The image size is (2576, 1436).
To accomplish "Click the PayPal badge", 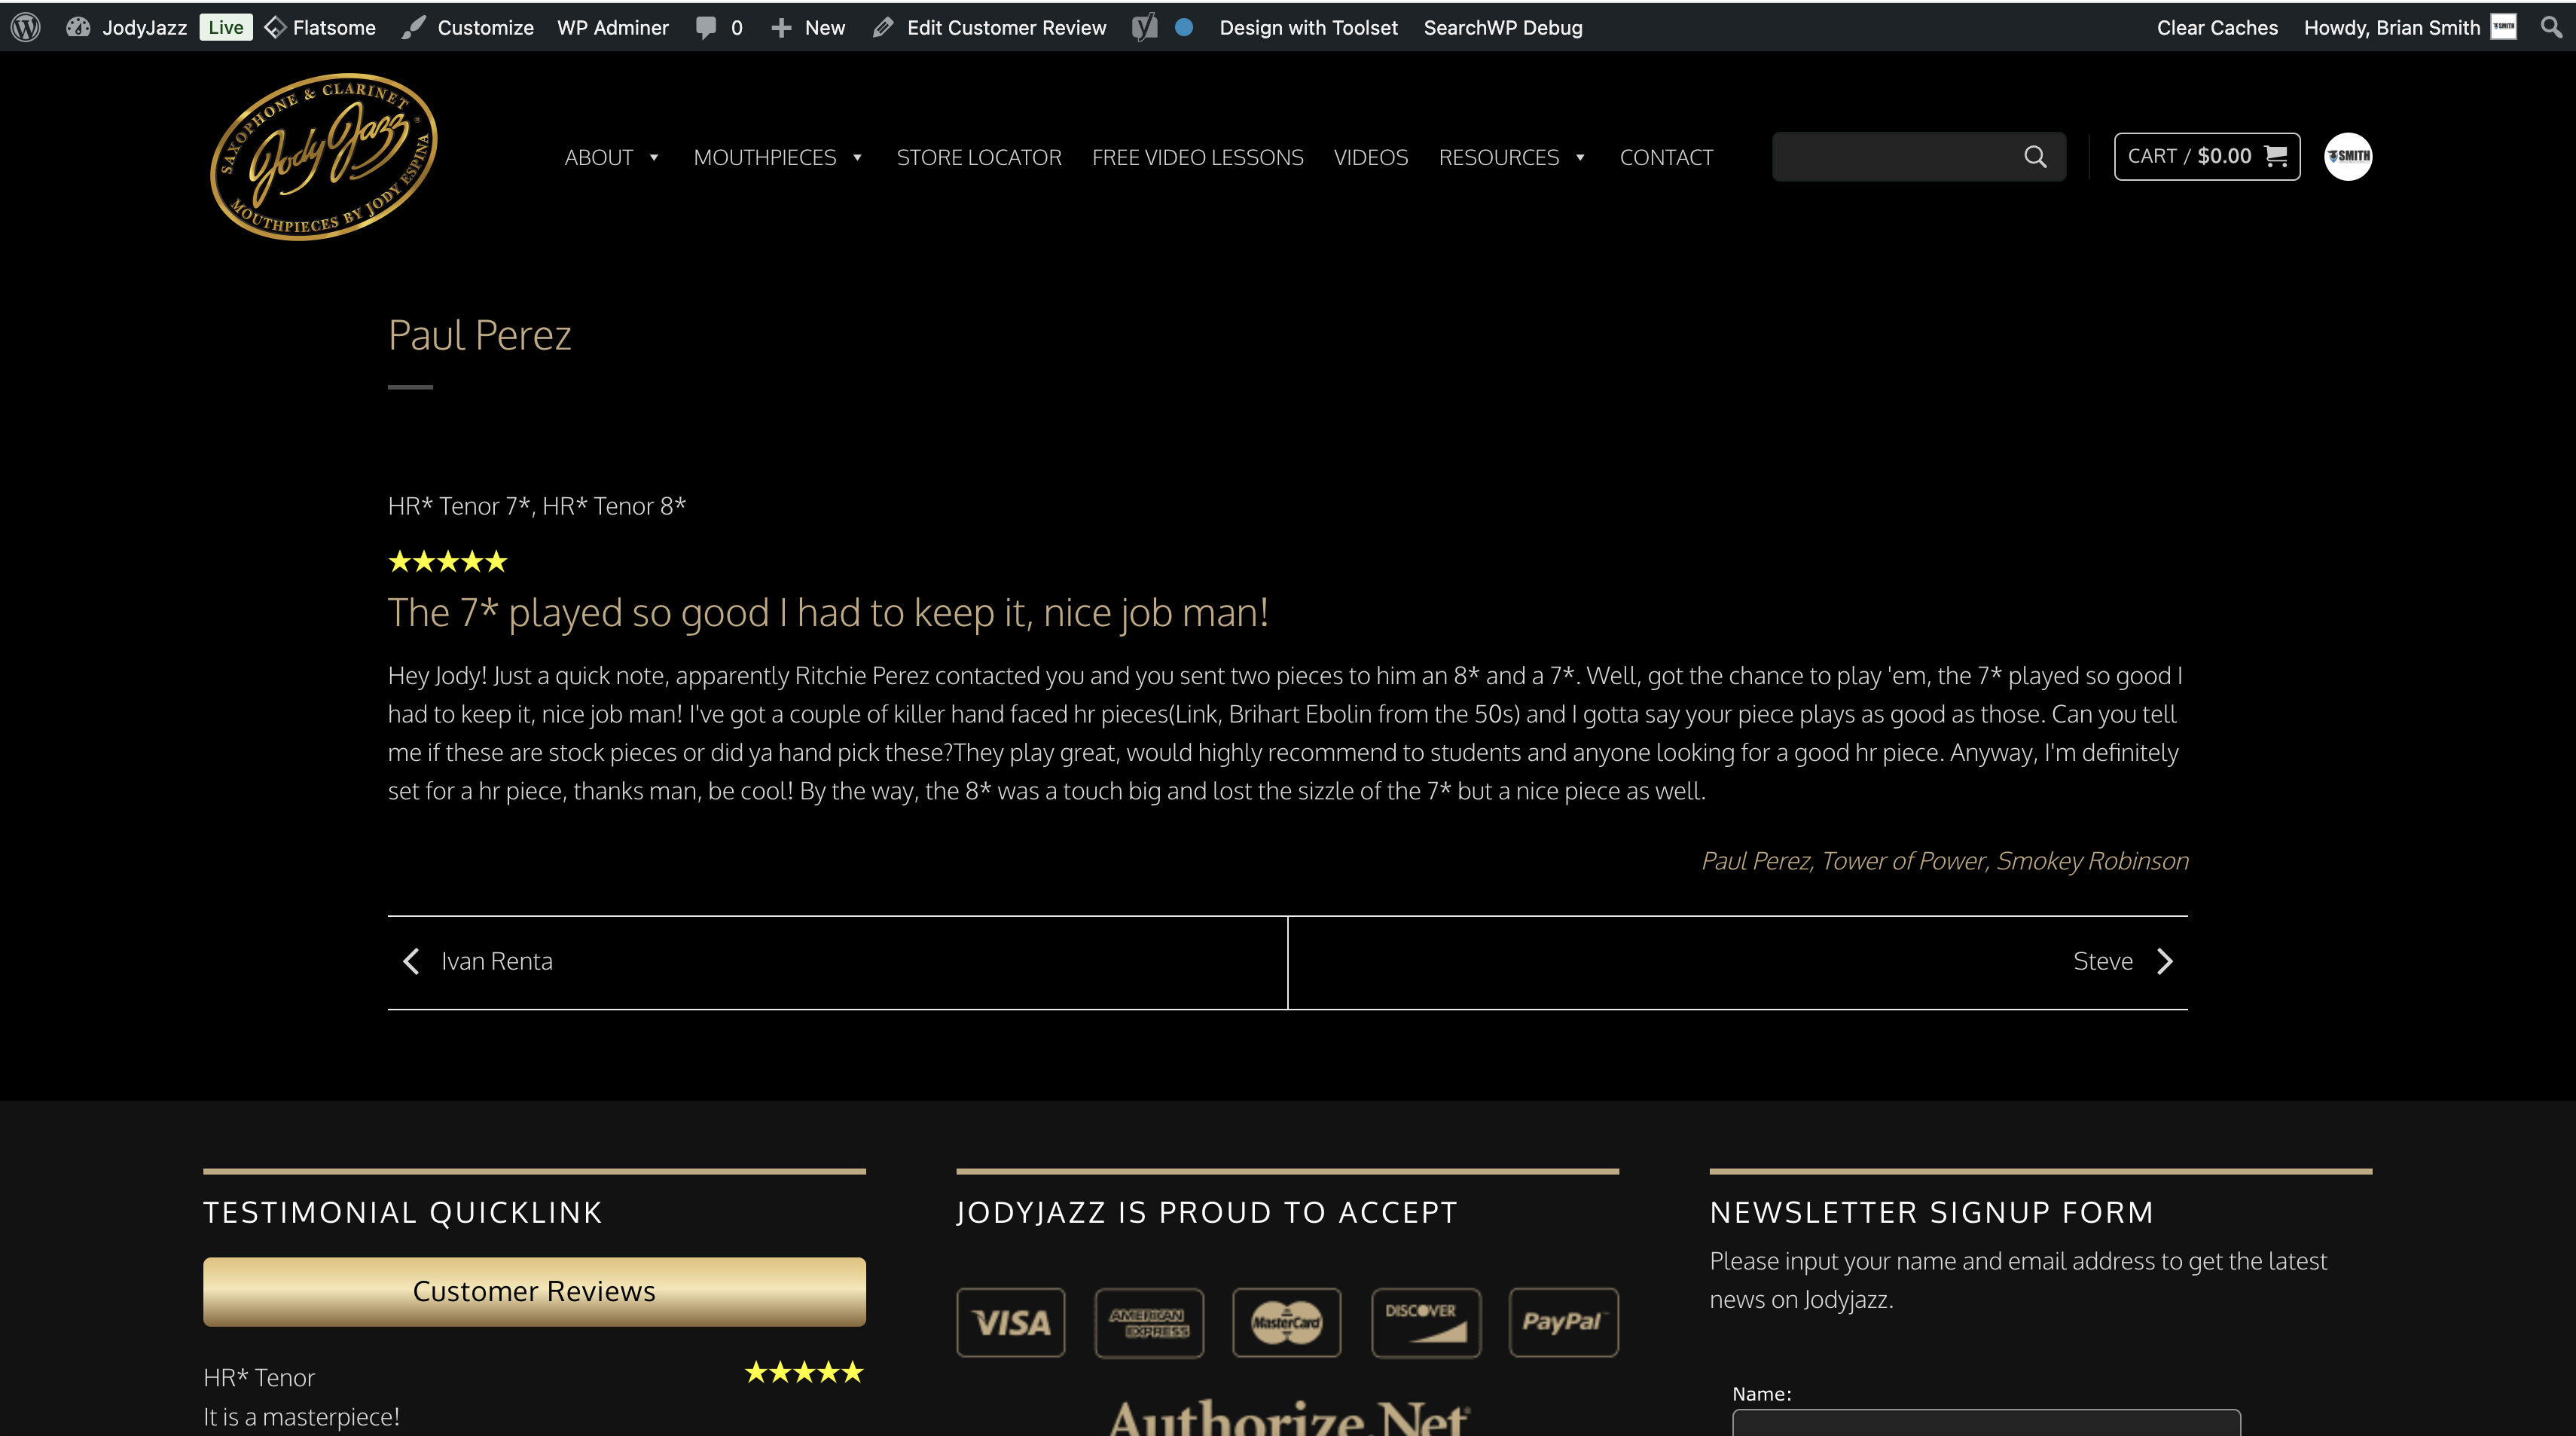I will pyautogui.click(x=1564, y=1322).
